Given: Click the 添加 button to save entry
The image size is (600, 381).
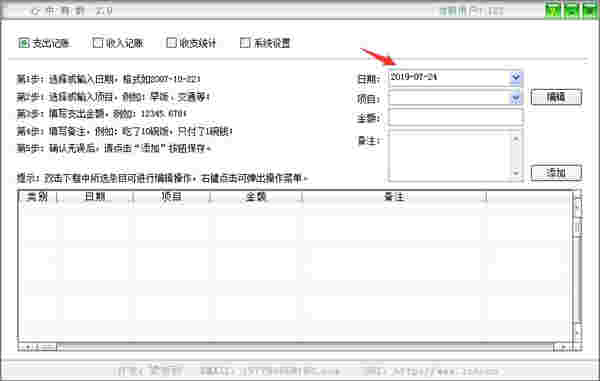Looking at the screenshot, I should coord(556,173).
